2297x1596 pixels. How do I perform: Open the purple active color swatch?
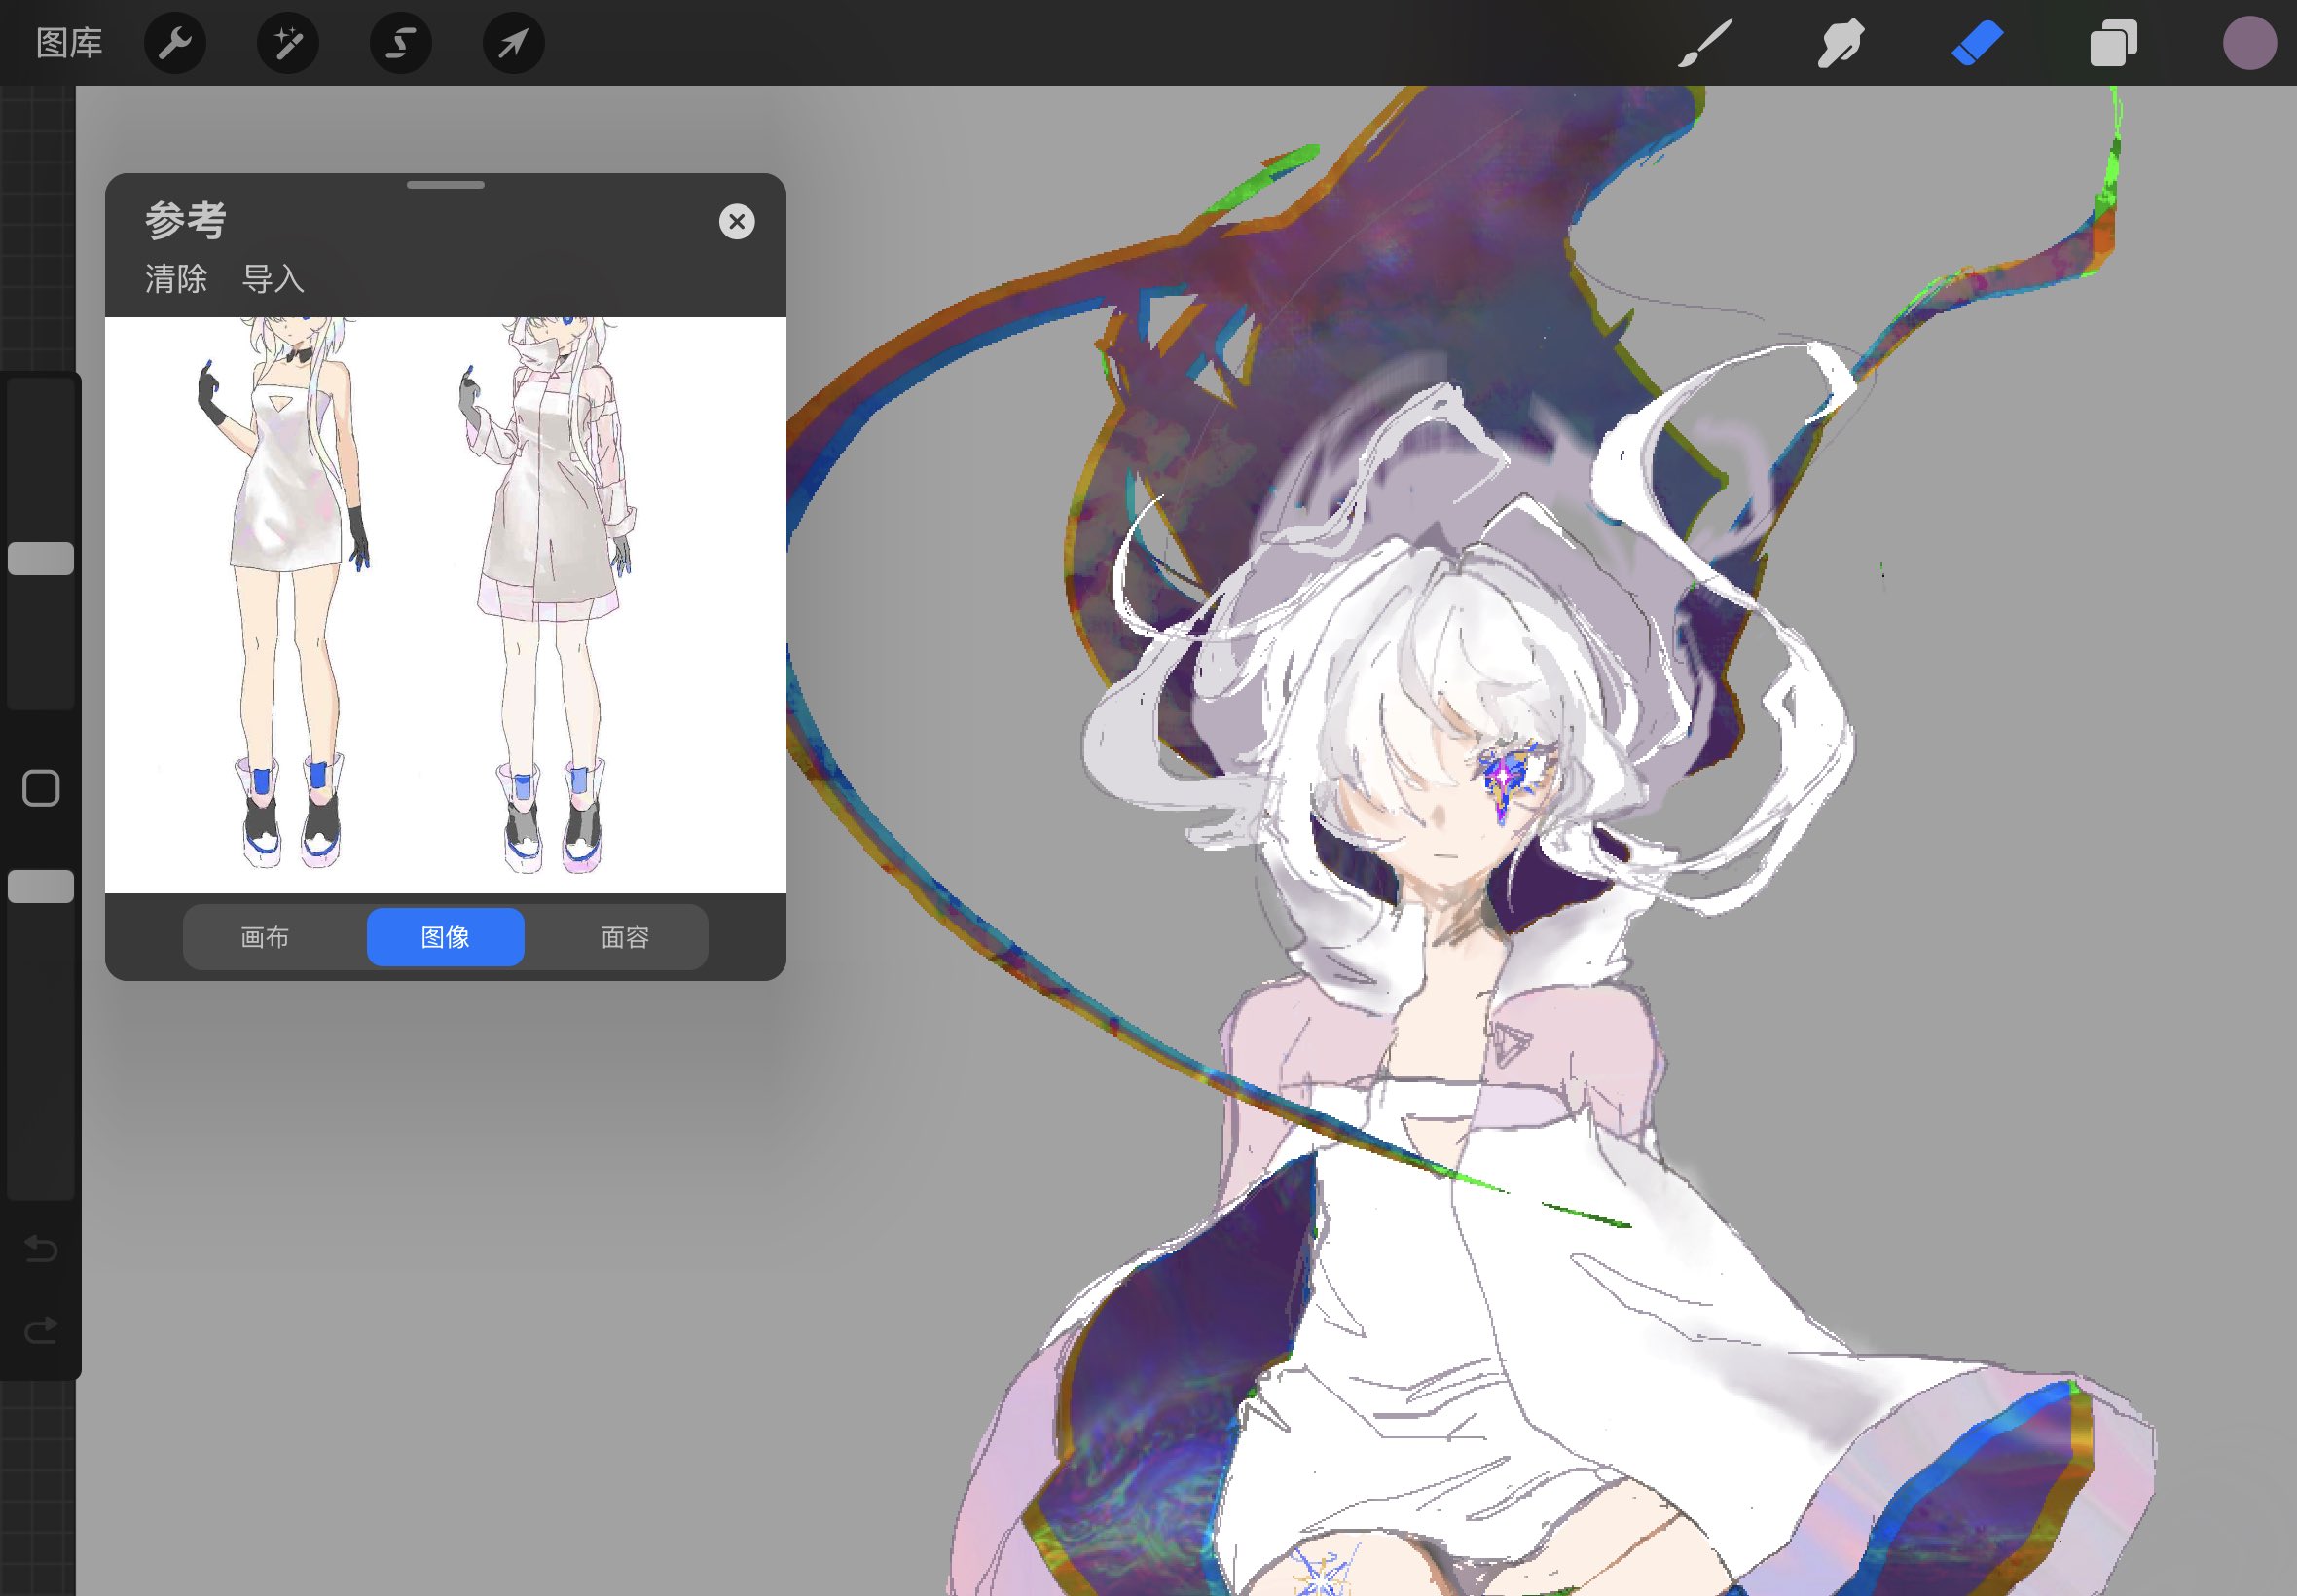tap(2249, 43)
